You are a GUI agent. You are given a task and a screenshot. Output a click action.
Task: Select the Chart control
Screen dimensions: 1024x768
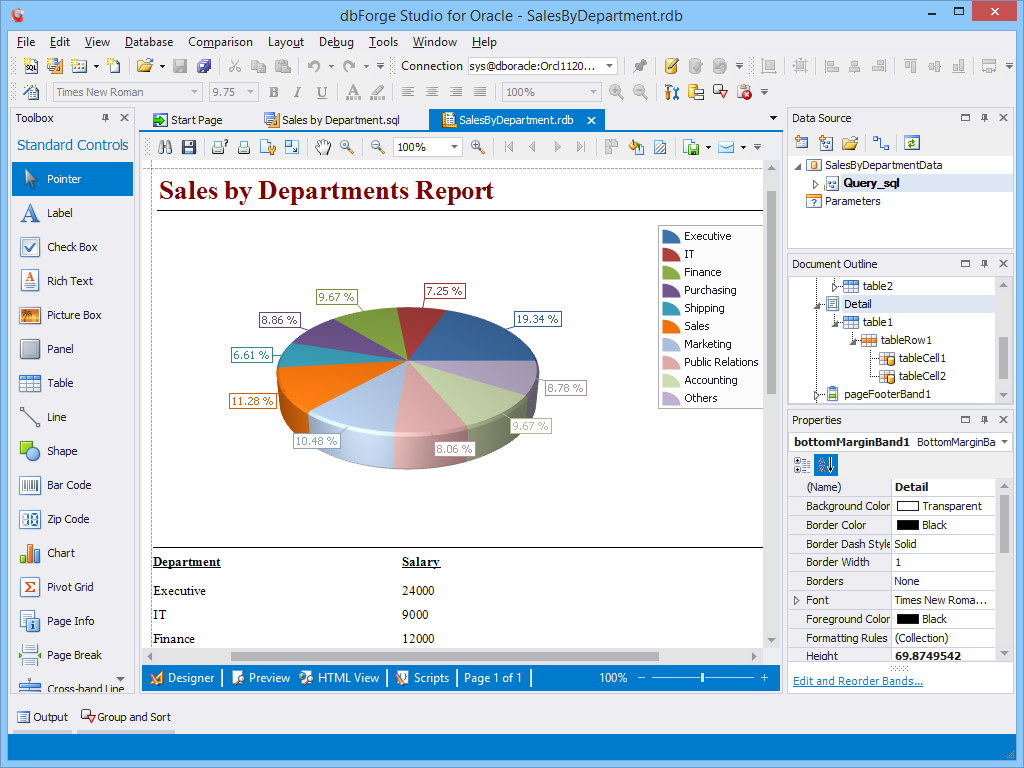point(72,552)
